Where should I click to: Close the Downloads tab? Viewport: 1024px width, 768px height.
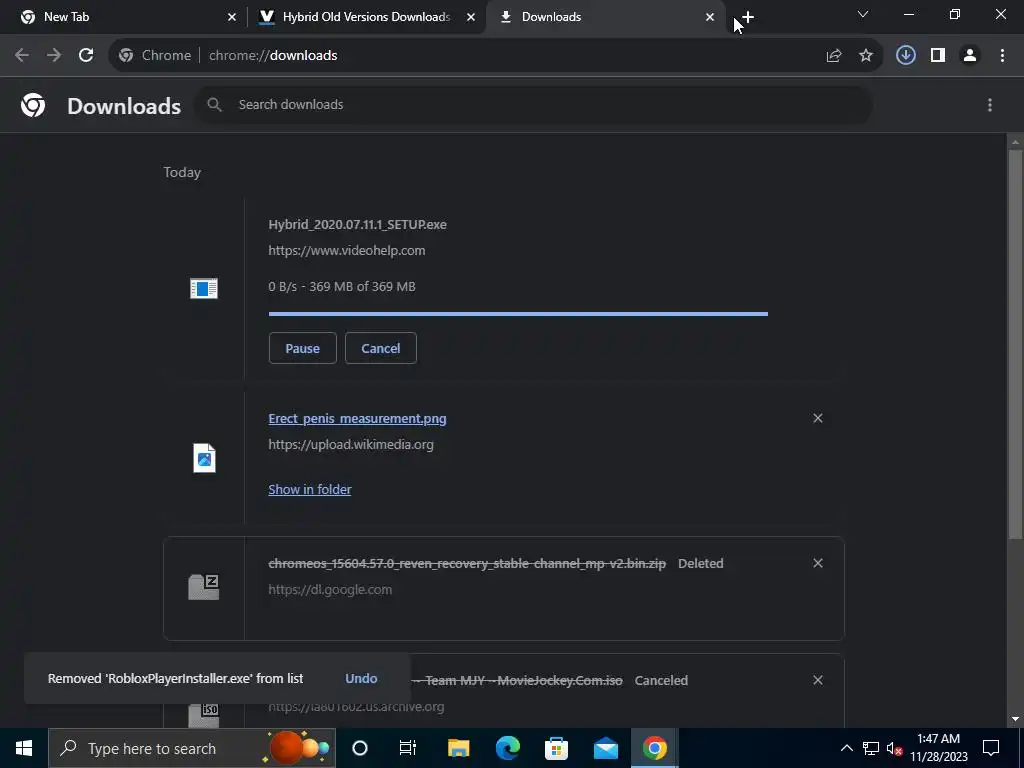(710, 17)
